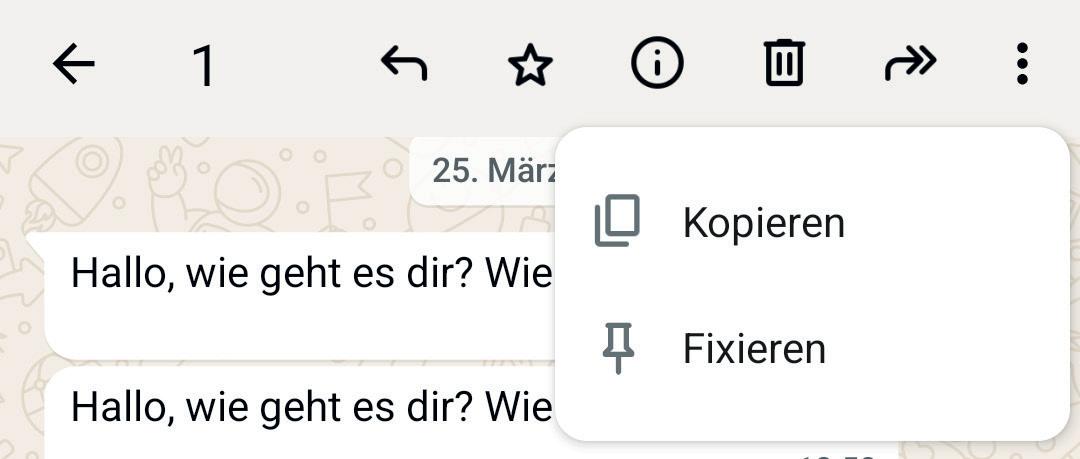The image size is (1080, 459).
Task: Click empty space below text in first bubble
Action: [x=300, y=330]
